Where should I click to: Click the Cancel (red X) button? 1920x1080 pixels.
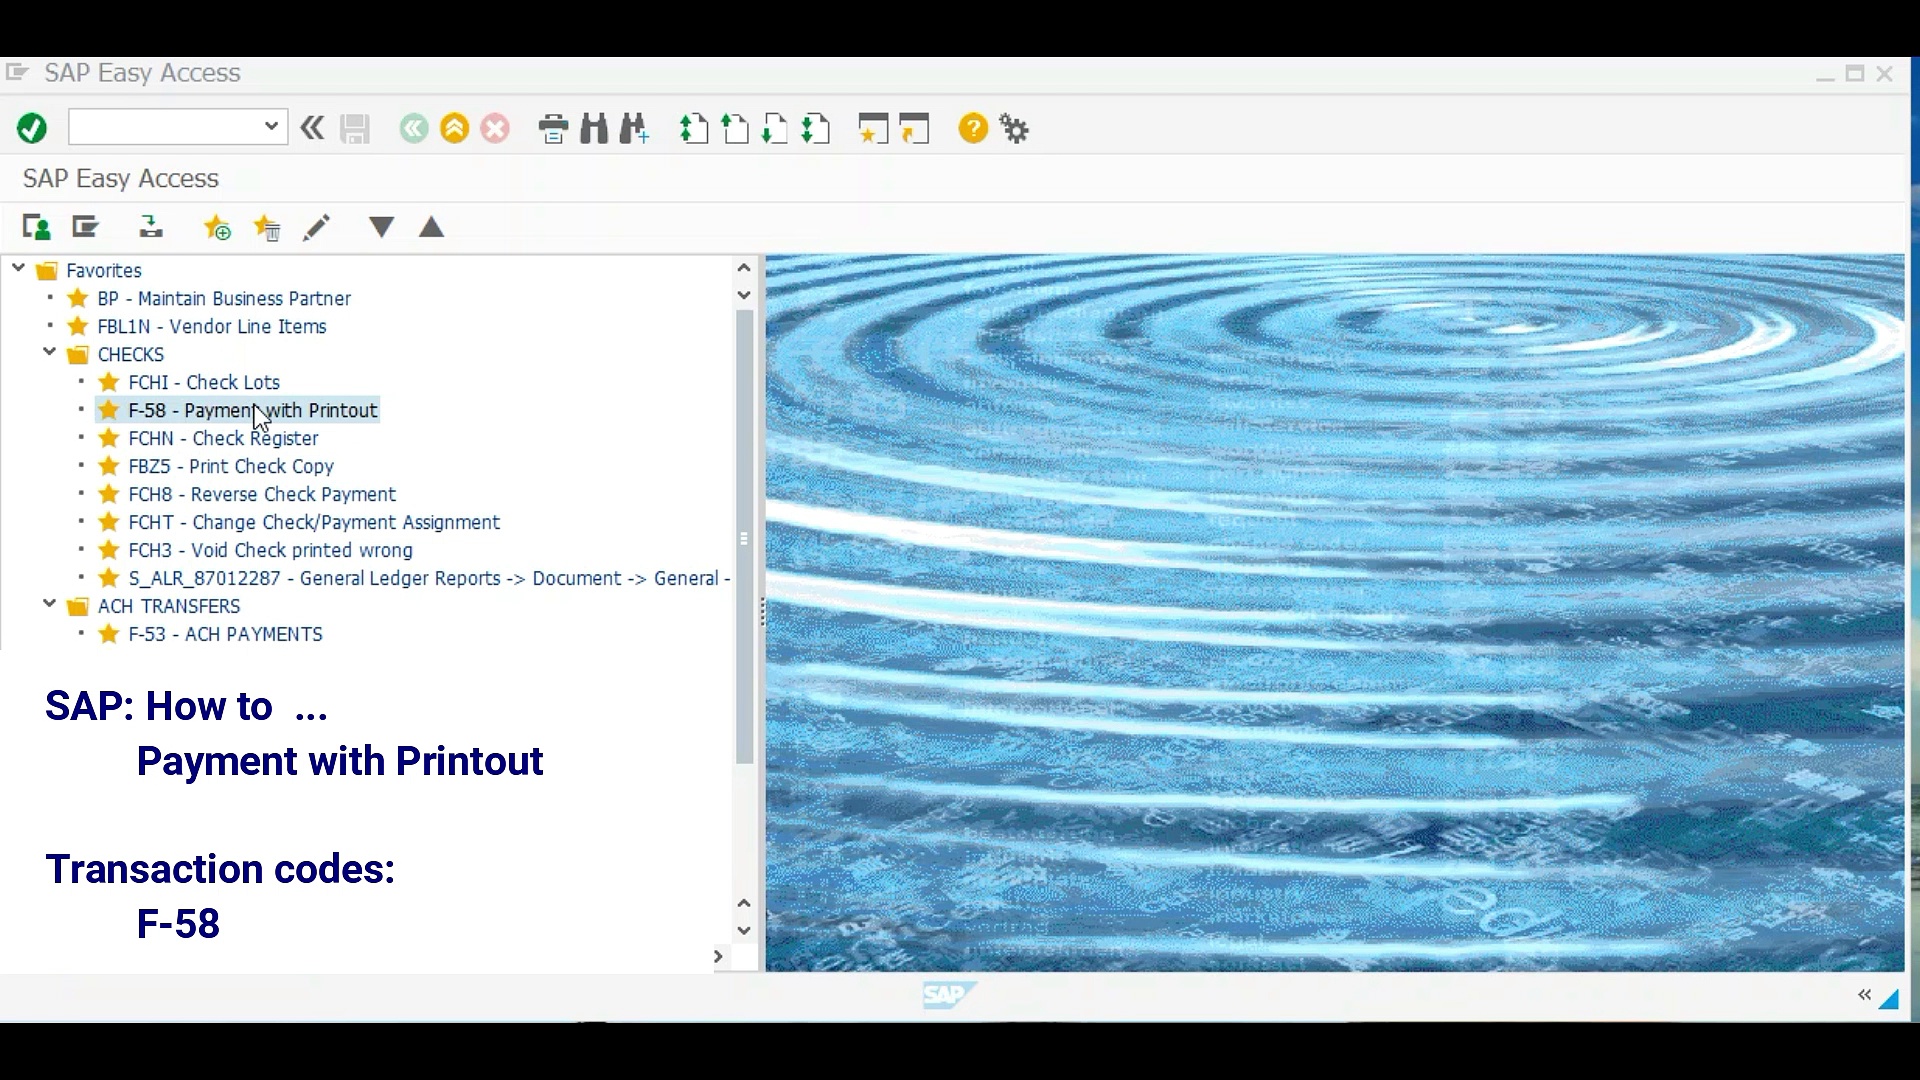(494, 128)
